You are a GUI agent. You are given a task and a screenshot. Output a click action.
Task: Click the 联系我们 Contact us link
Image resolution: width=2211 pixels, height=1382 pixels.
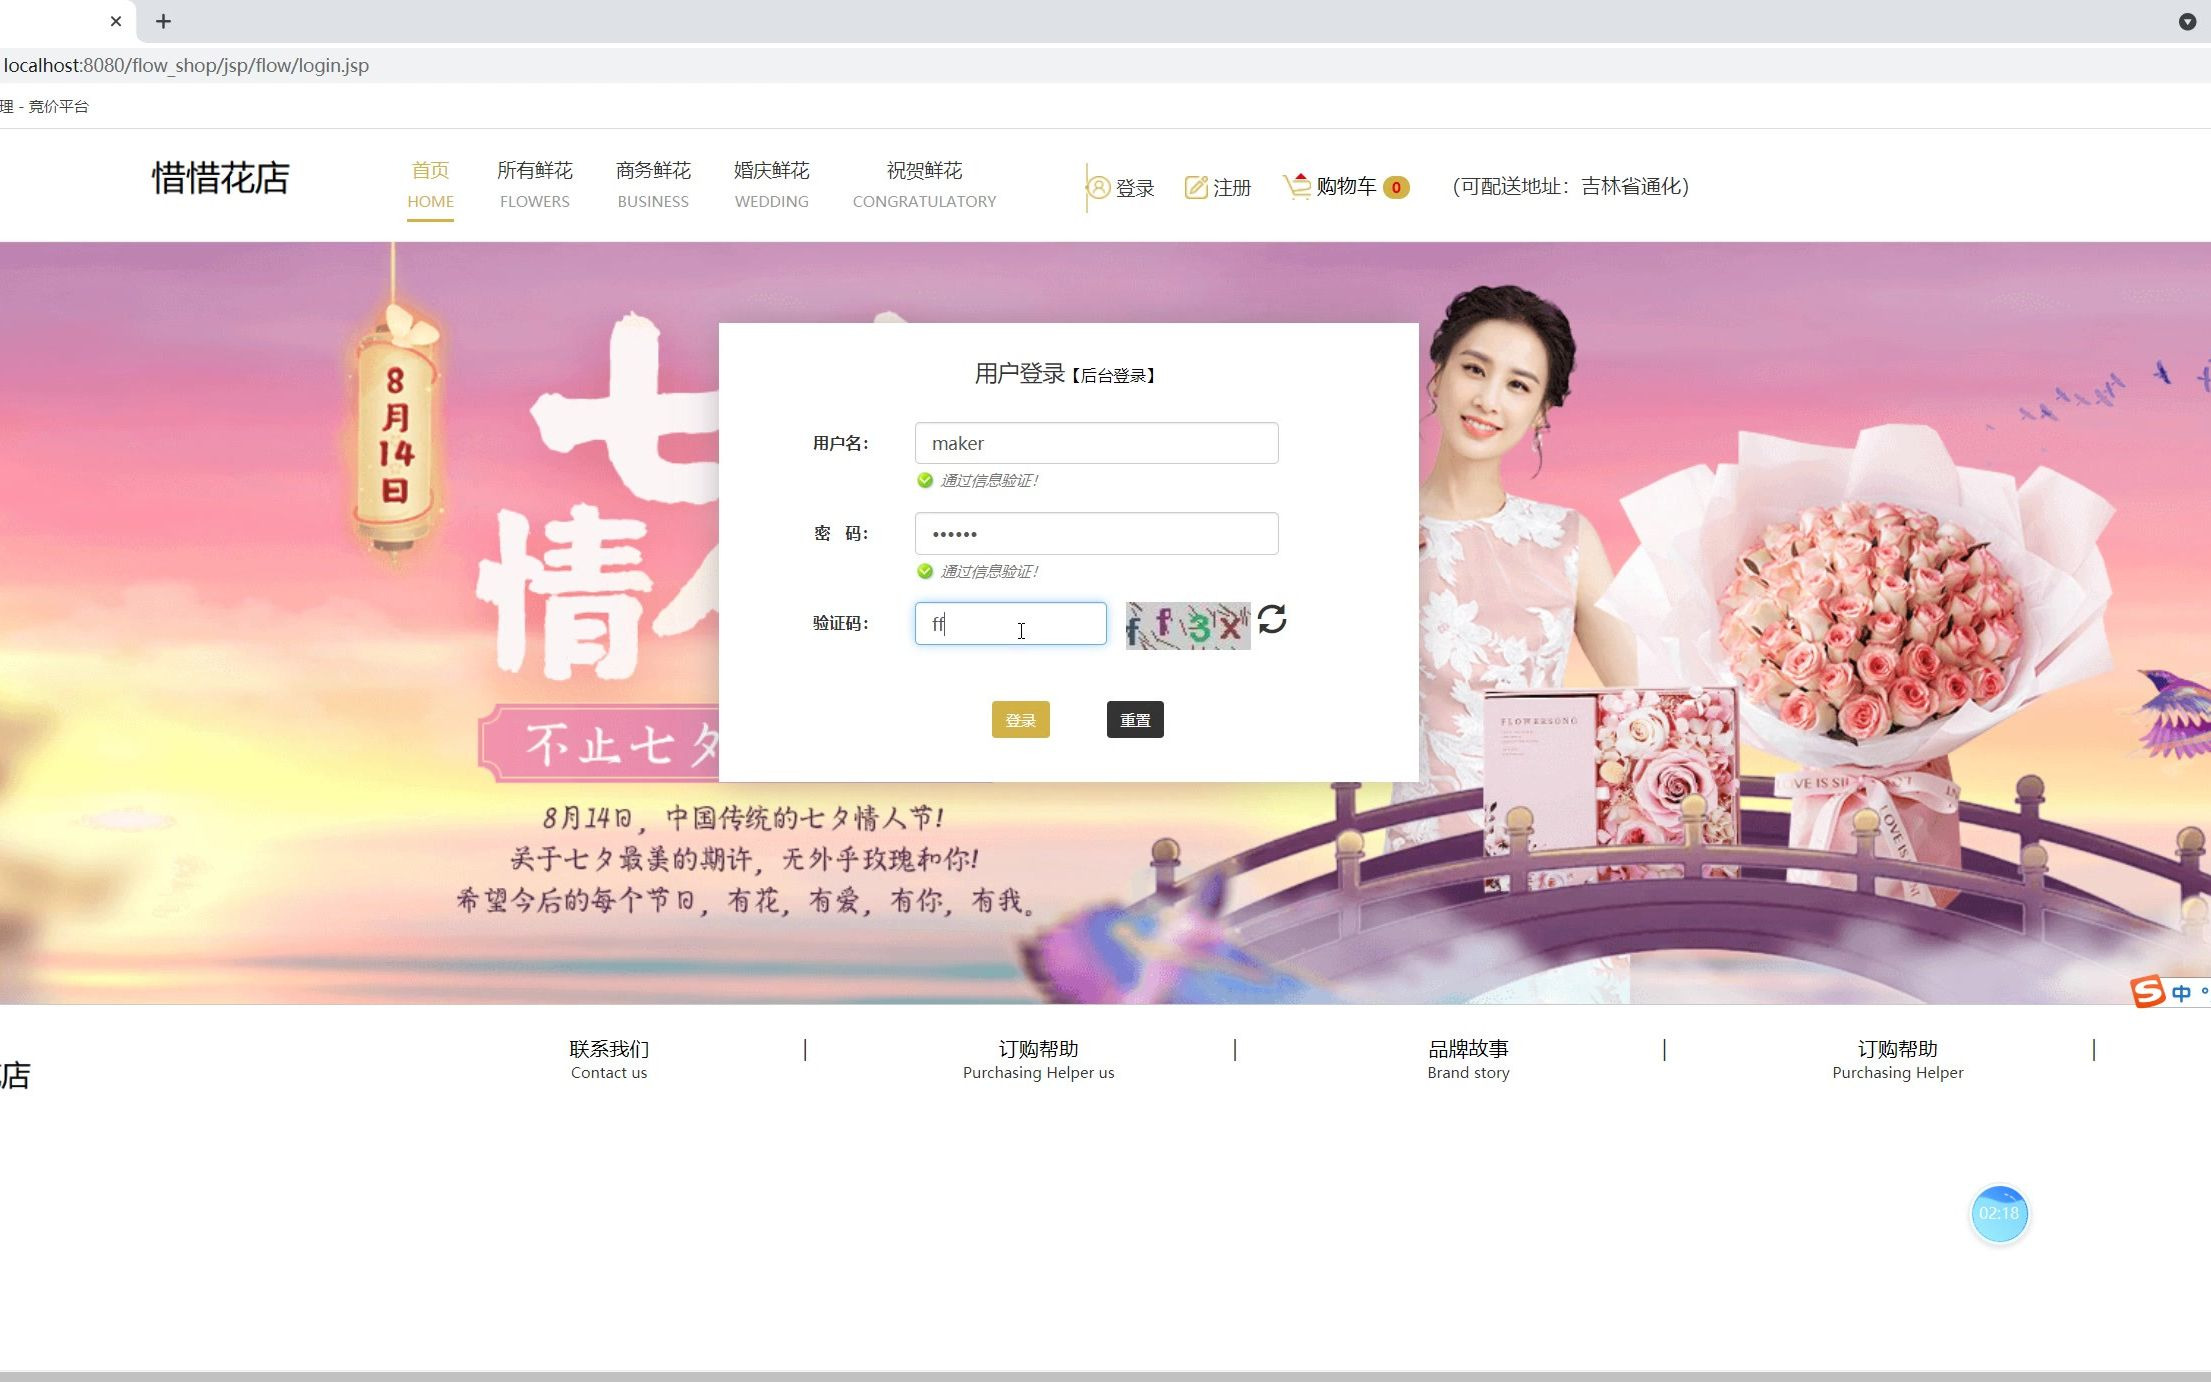tap(608, 1059)
